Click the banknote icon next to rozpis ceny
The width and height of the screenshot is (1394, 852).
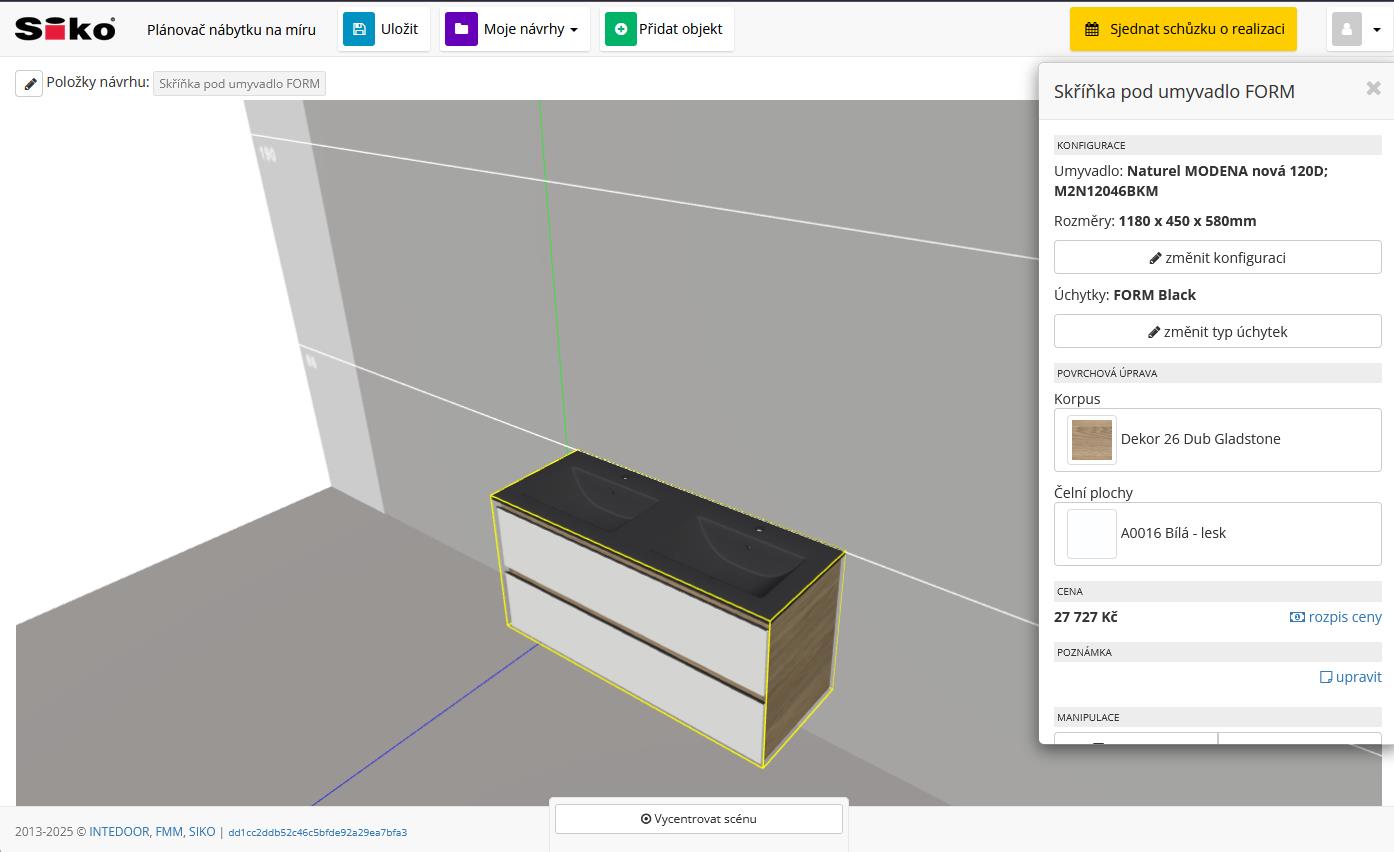click(1297, 617)
